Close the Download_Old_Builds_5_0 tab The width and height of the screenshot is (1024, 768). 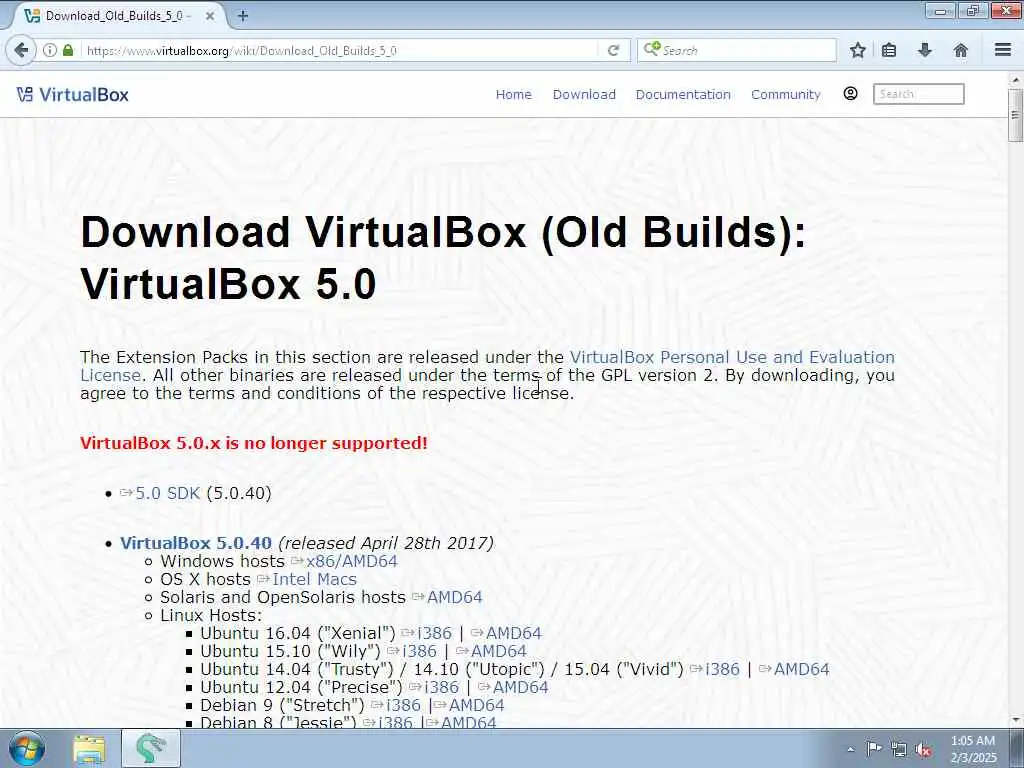[210, 16]
